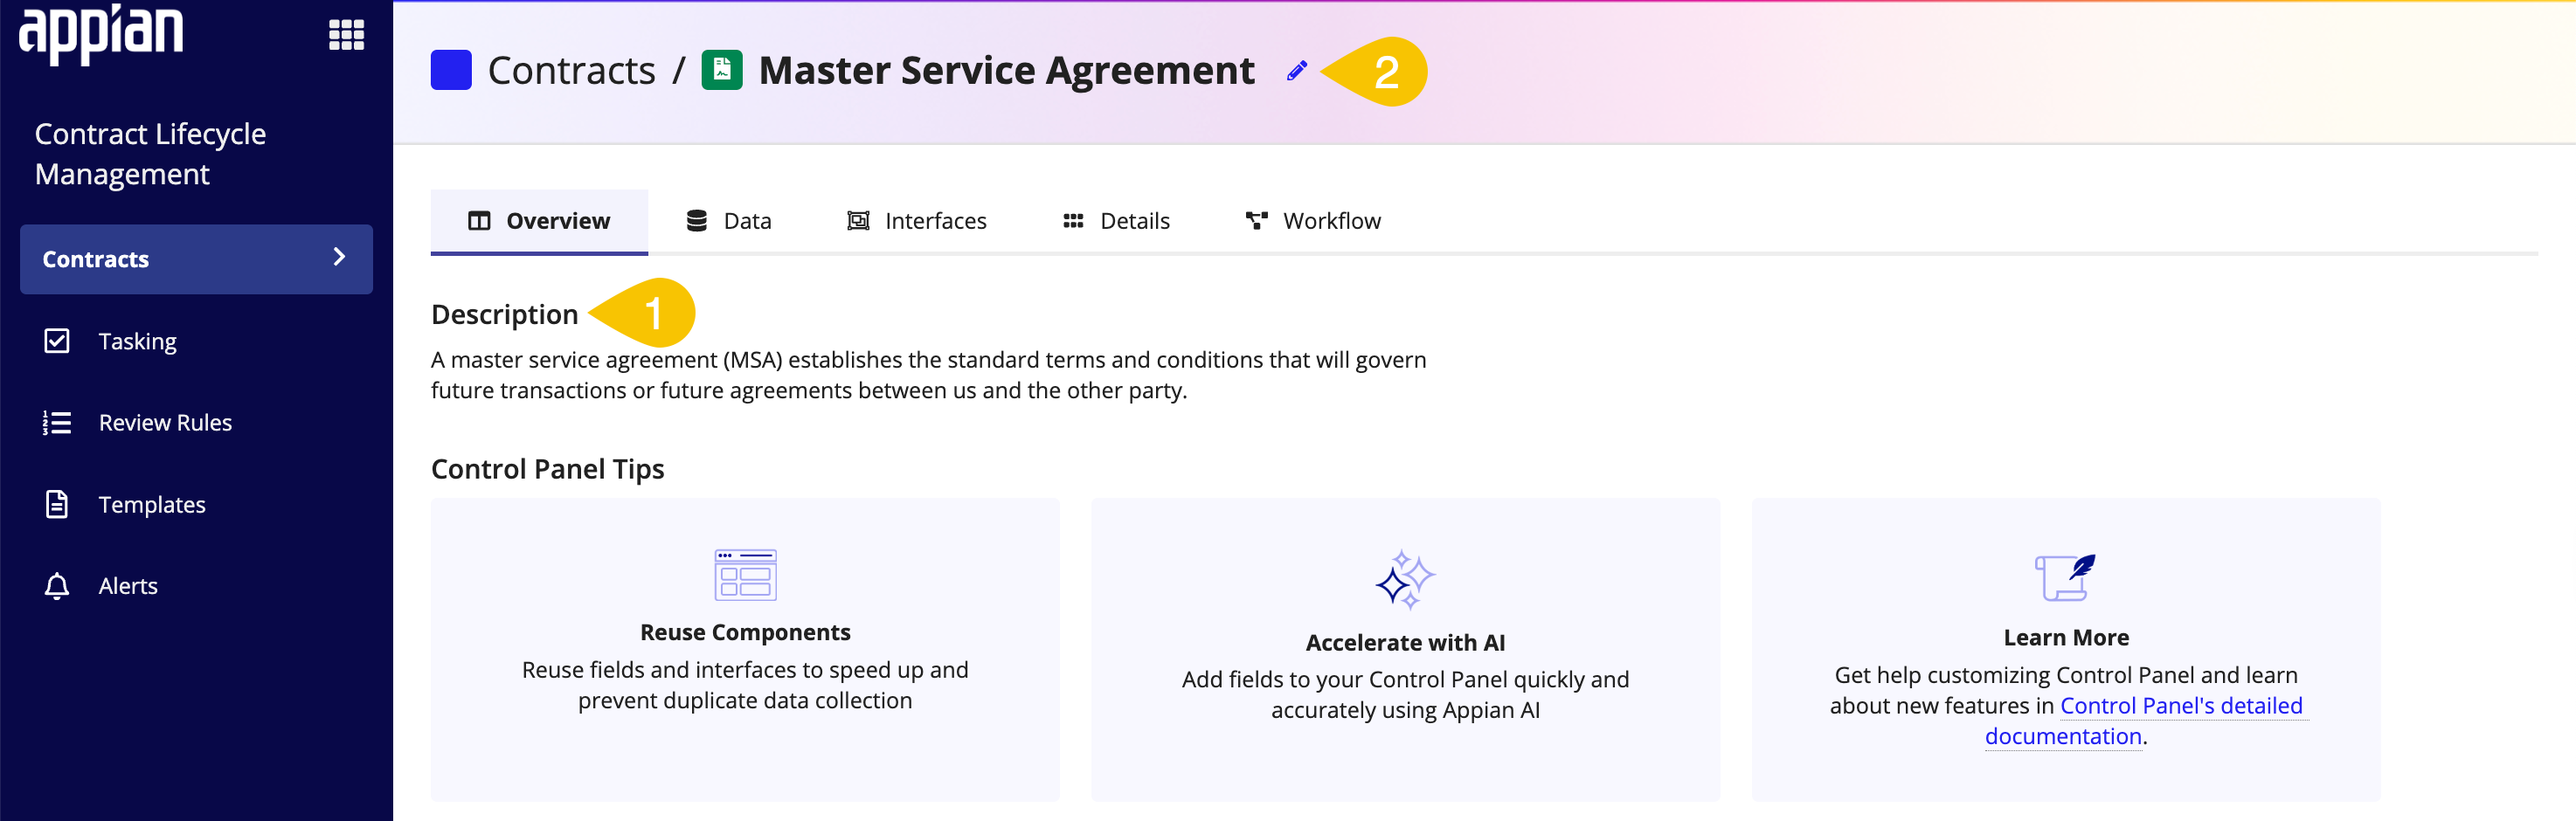Screen dimensions: 2576x821
Task: Click the Interfaces tab icon
Action: click(858, 221)
